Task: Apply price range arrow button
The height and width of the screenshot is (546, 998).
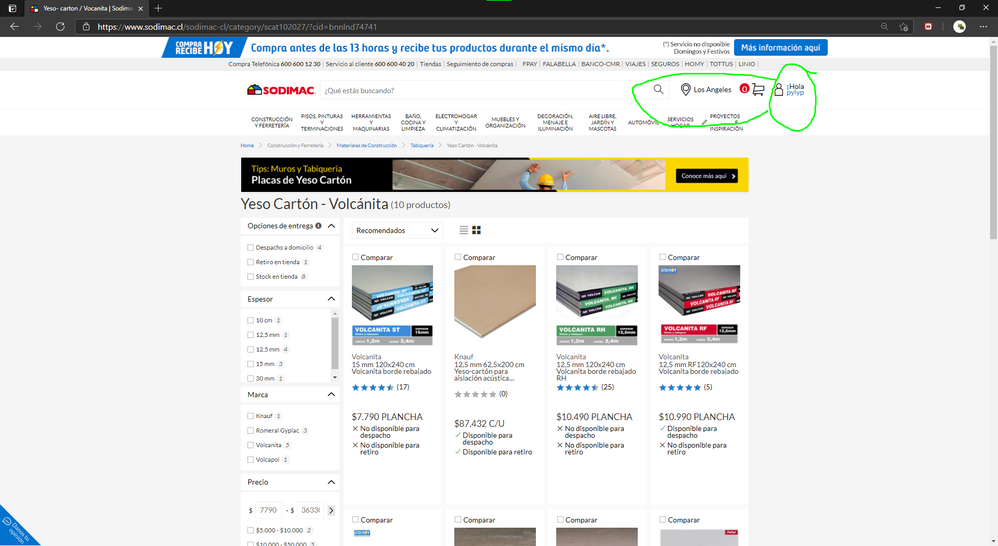Action: click(331, 510)
